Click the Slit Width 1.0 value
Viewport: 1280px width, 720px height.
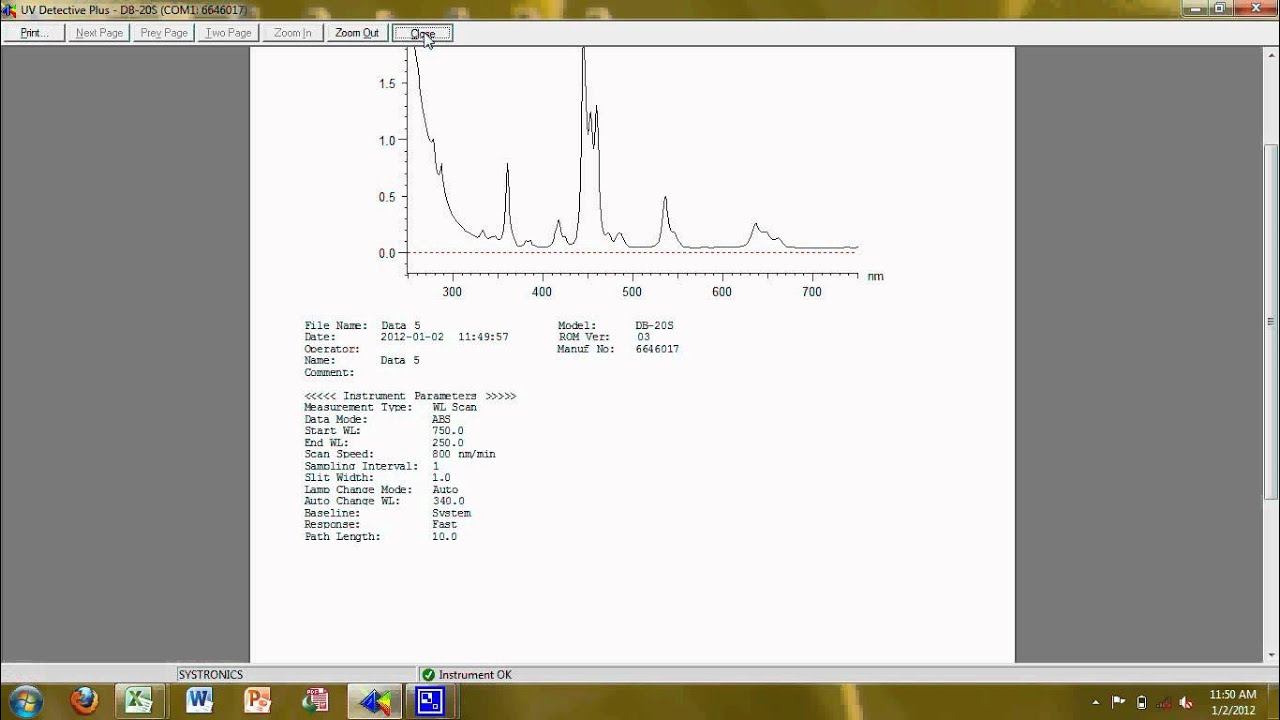pyautogui.click(x=441, y=478)
